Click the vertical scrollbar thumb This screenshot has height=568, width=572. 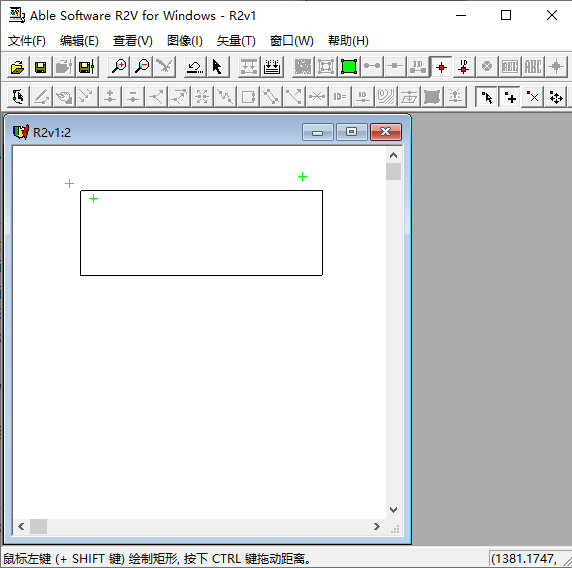click(393, 171)
